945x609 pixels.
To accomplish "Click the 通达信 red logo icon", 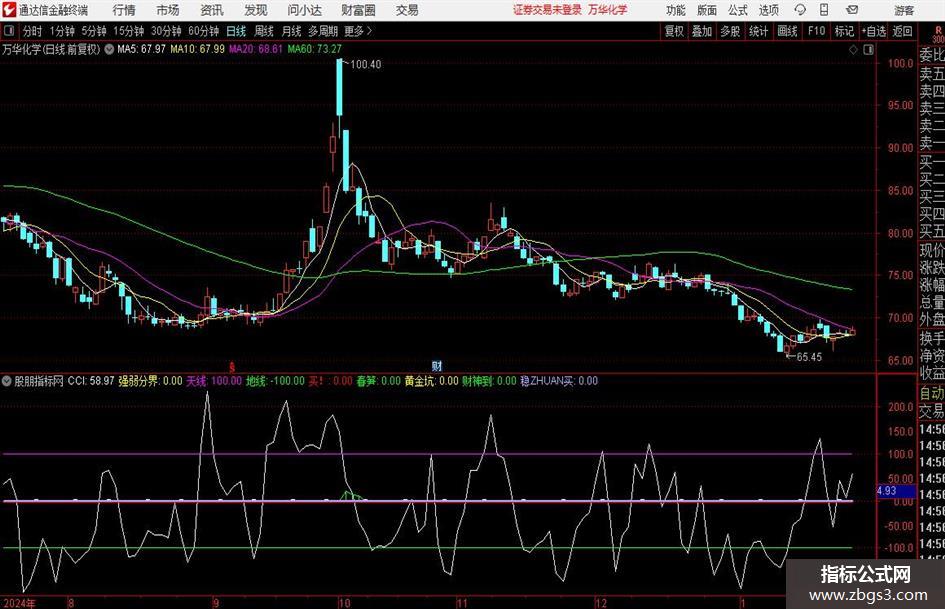I will pyautogui.click(x=8, y=10).
